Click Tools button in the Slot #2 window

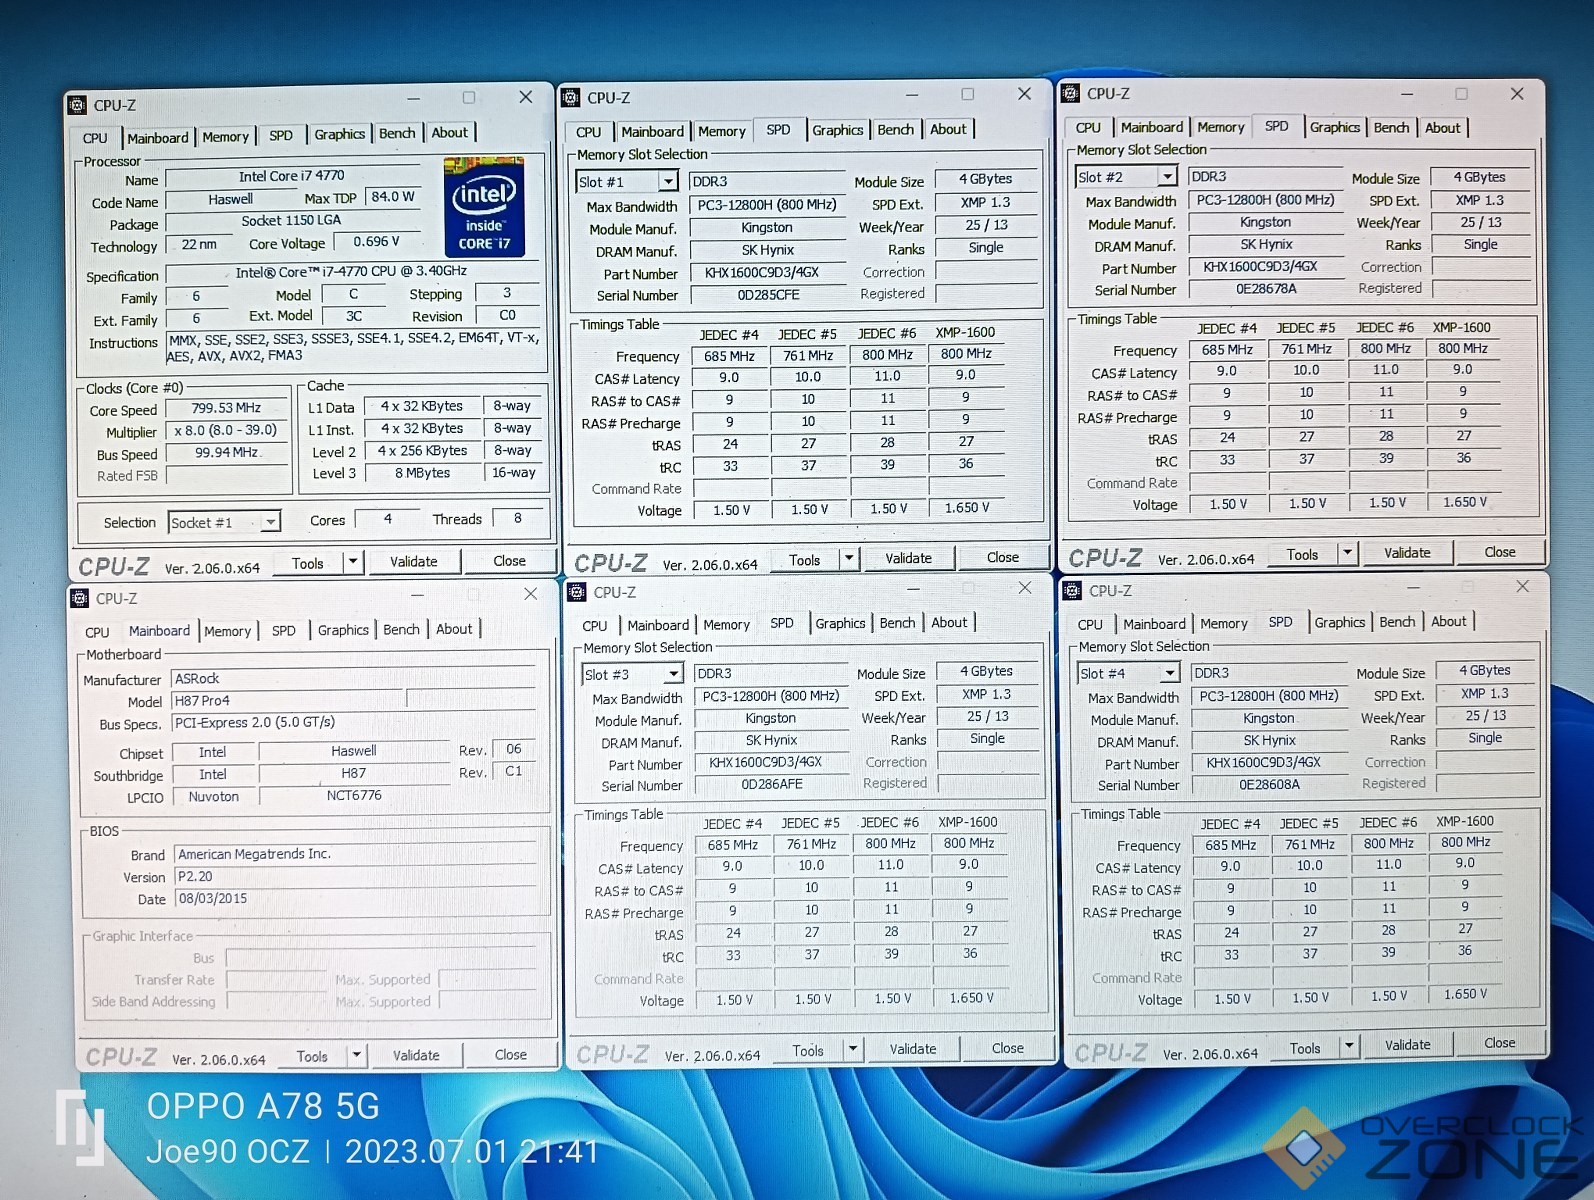point(1302,554)
